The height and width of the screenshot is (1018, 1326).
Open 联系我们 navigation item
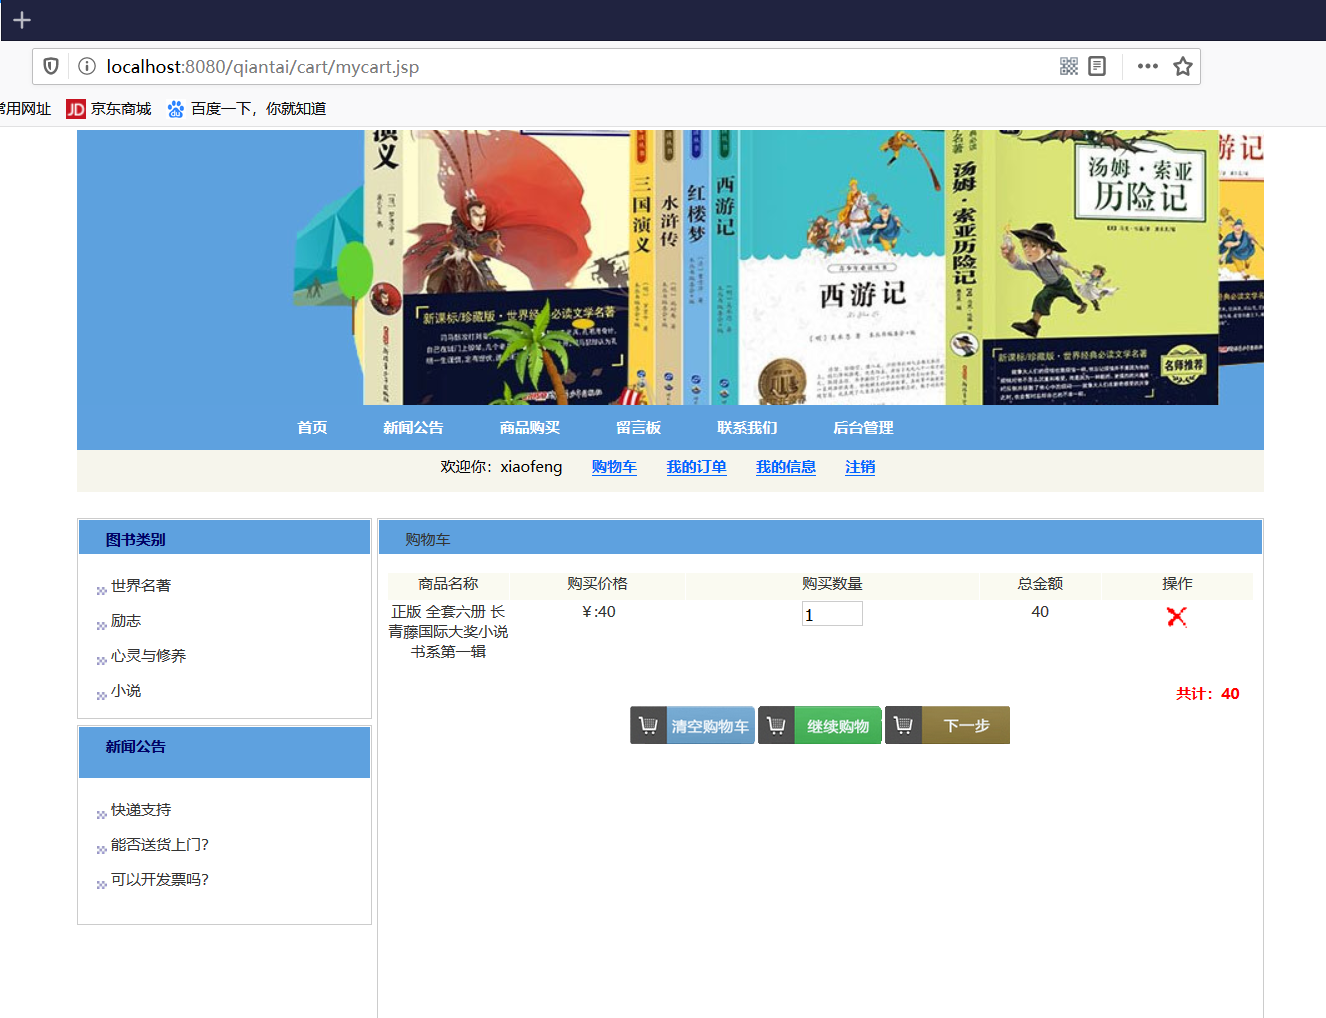click(747, 428)
